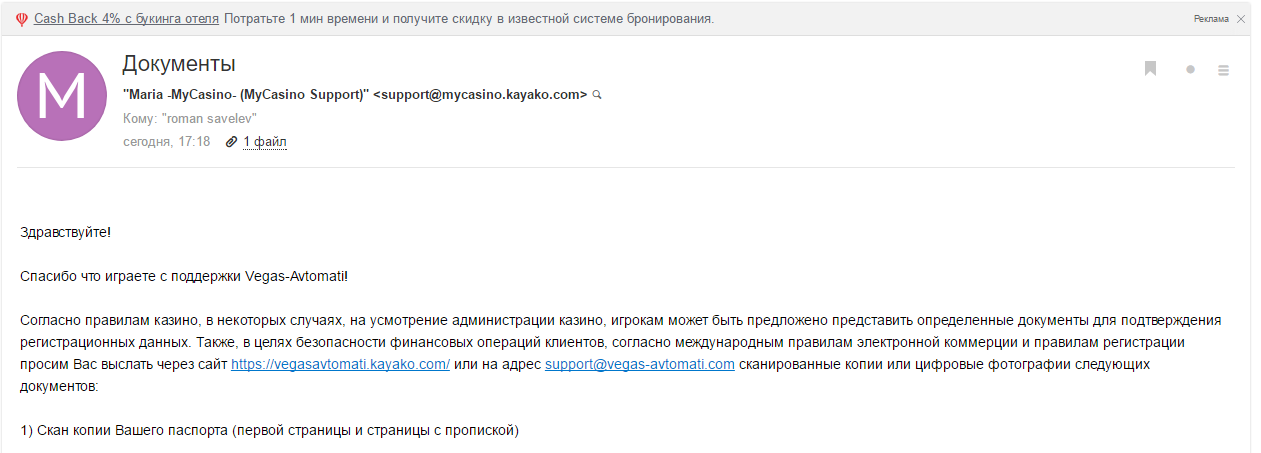Click the 'Реклама' label
The width and height of the screenshot is (1261, 453).
point(1211,19)
